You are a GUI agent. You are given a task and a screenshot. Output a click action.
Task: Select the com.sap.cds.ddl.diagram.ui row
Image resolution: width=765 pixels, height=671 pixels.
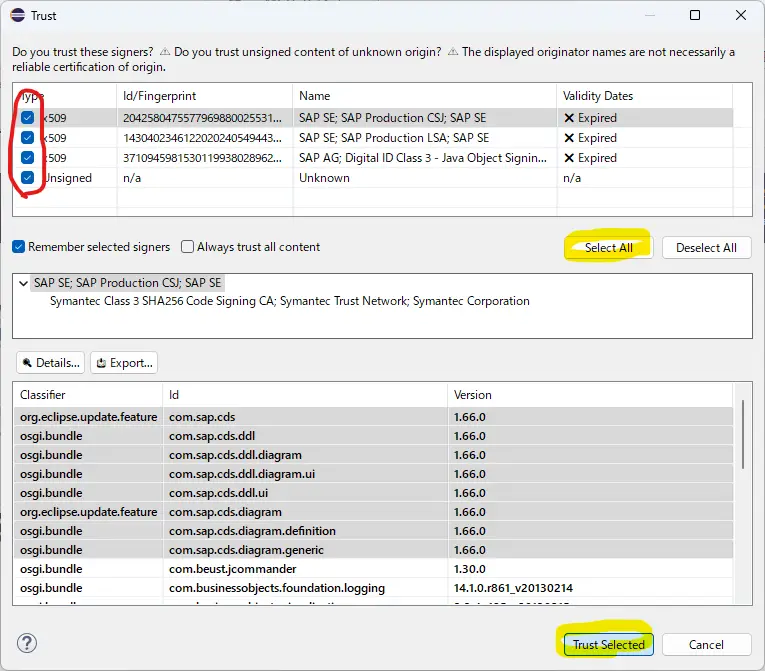click(x=373, y=474)
